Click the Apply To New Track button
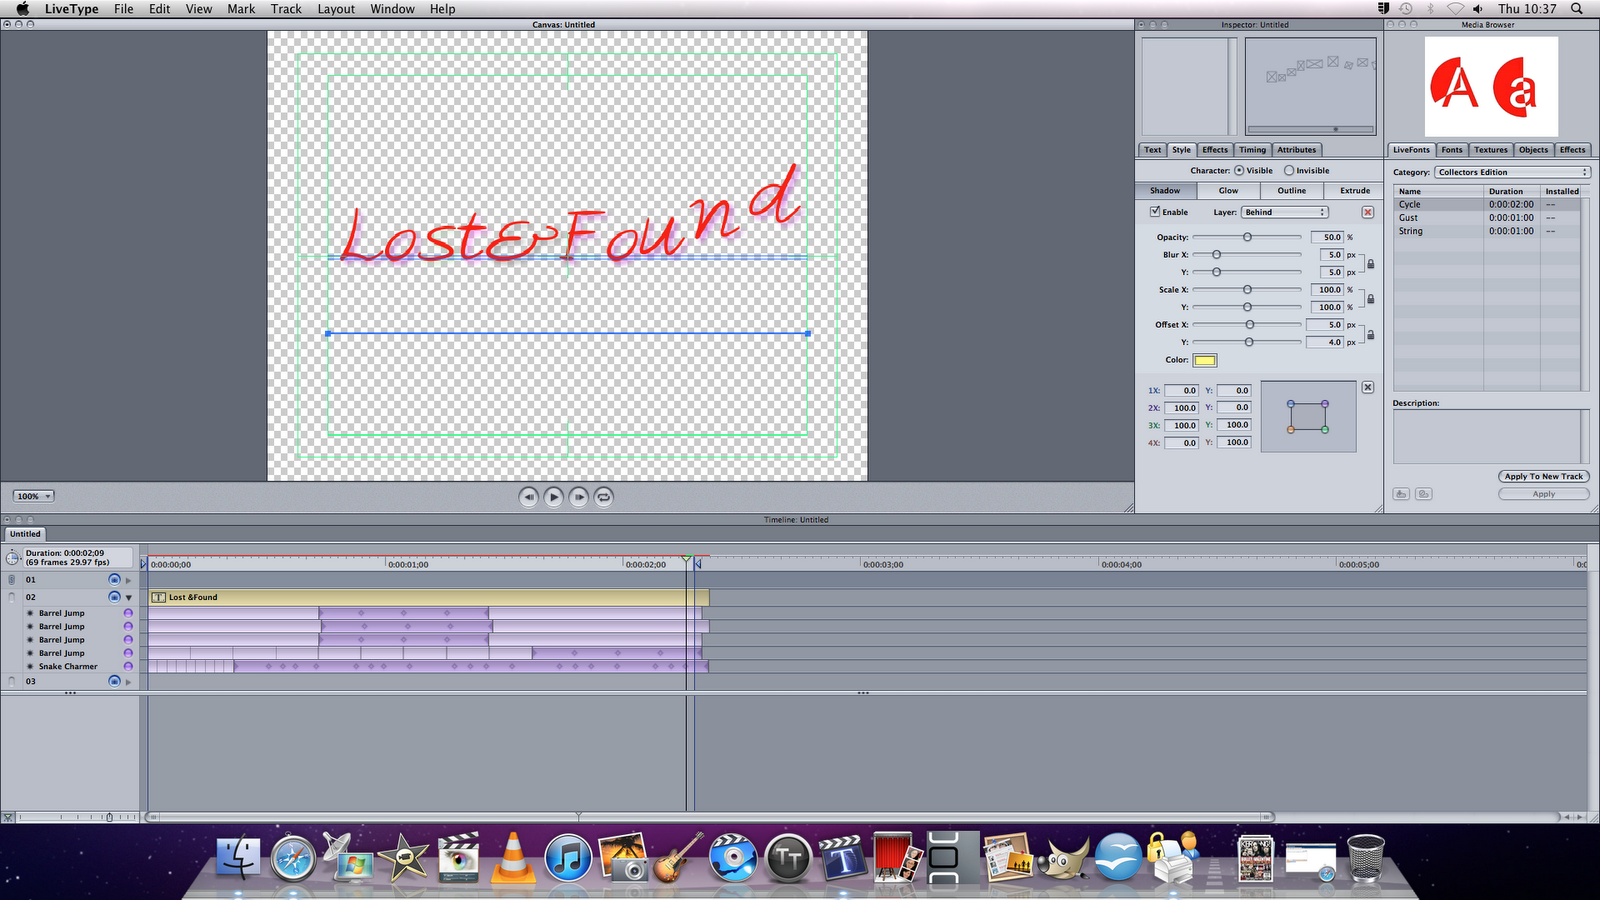This screenshot has width=1600, height=900. 1544,476
